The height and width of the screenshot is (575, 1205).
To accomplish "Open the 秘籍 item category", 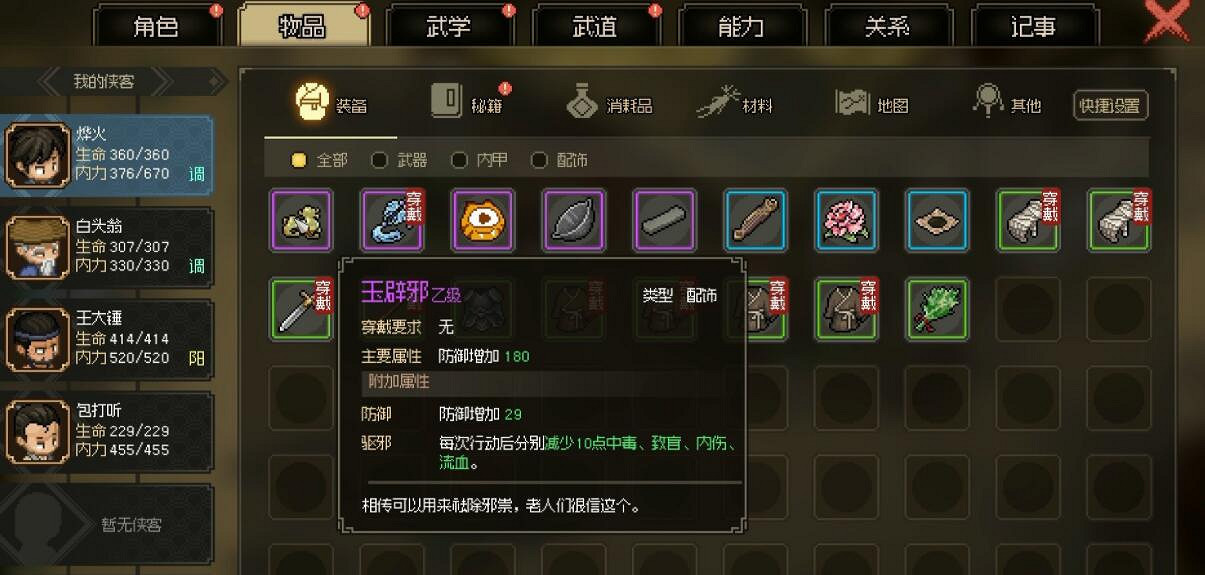I will [x=467, y=102].
